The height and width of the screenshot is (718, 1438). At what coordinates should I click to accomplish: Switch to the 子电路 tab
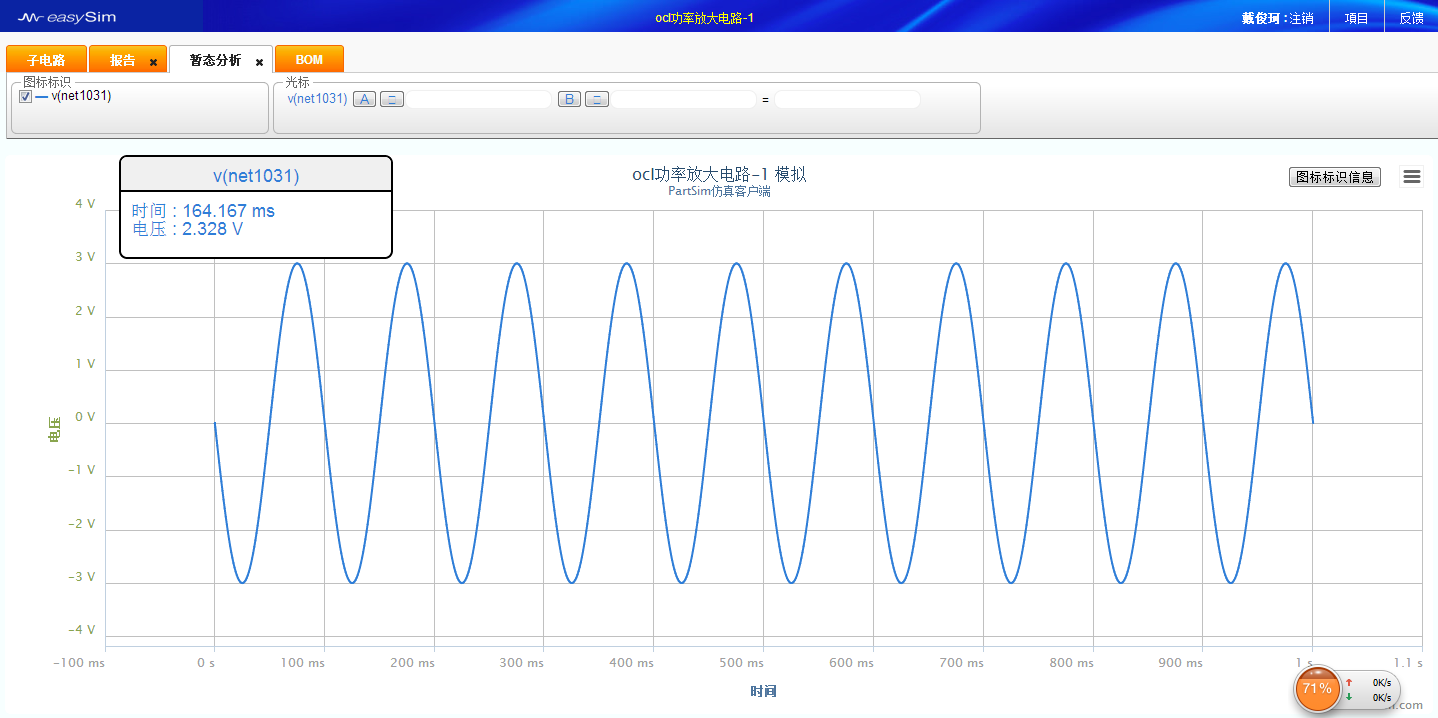[46, 60]
